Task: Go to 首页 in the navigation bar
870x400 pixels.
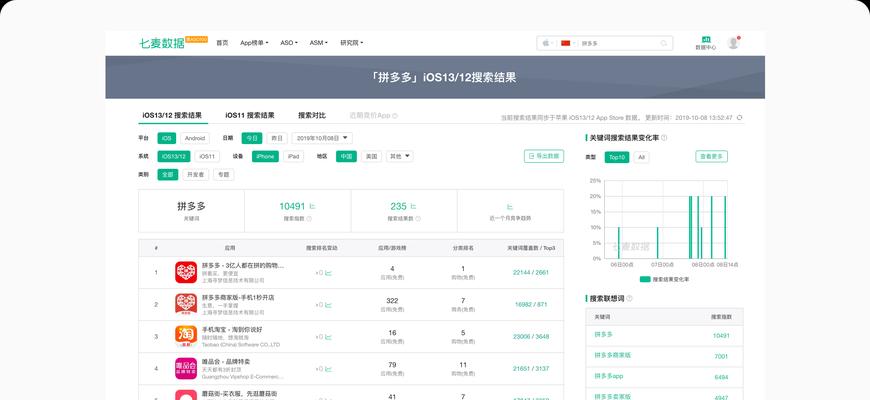Action: (x=222, y=43)
